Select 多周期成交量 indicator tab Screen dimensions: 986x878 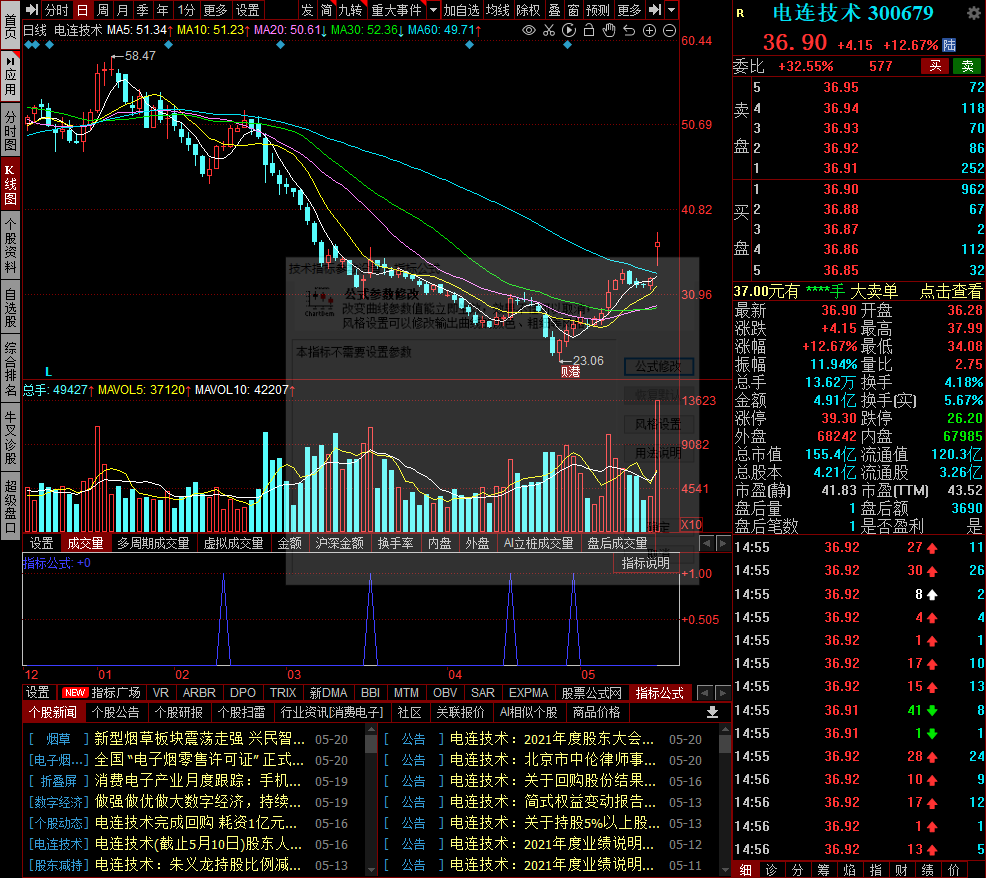tap(153, 543)
